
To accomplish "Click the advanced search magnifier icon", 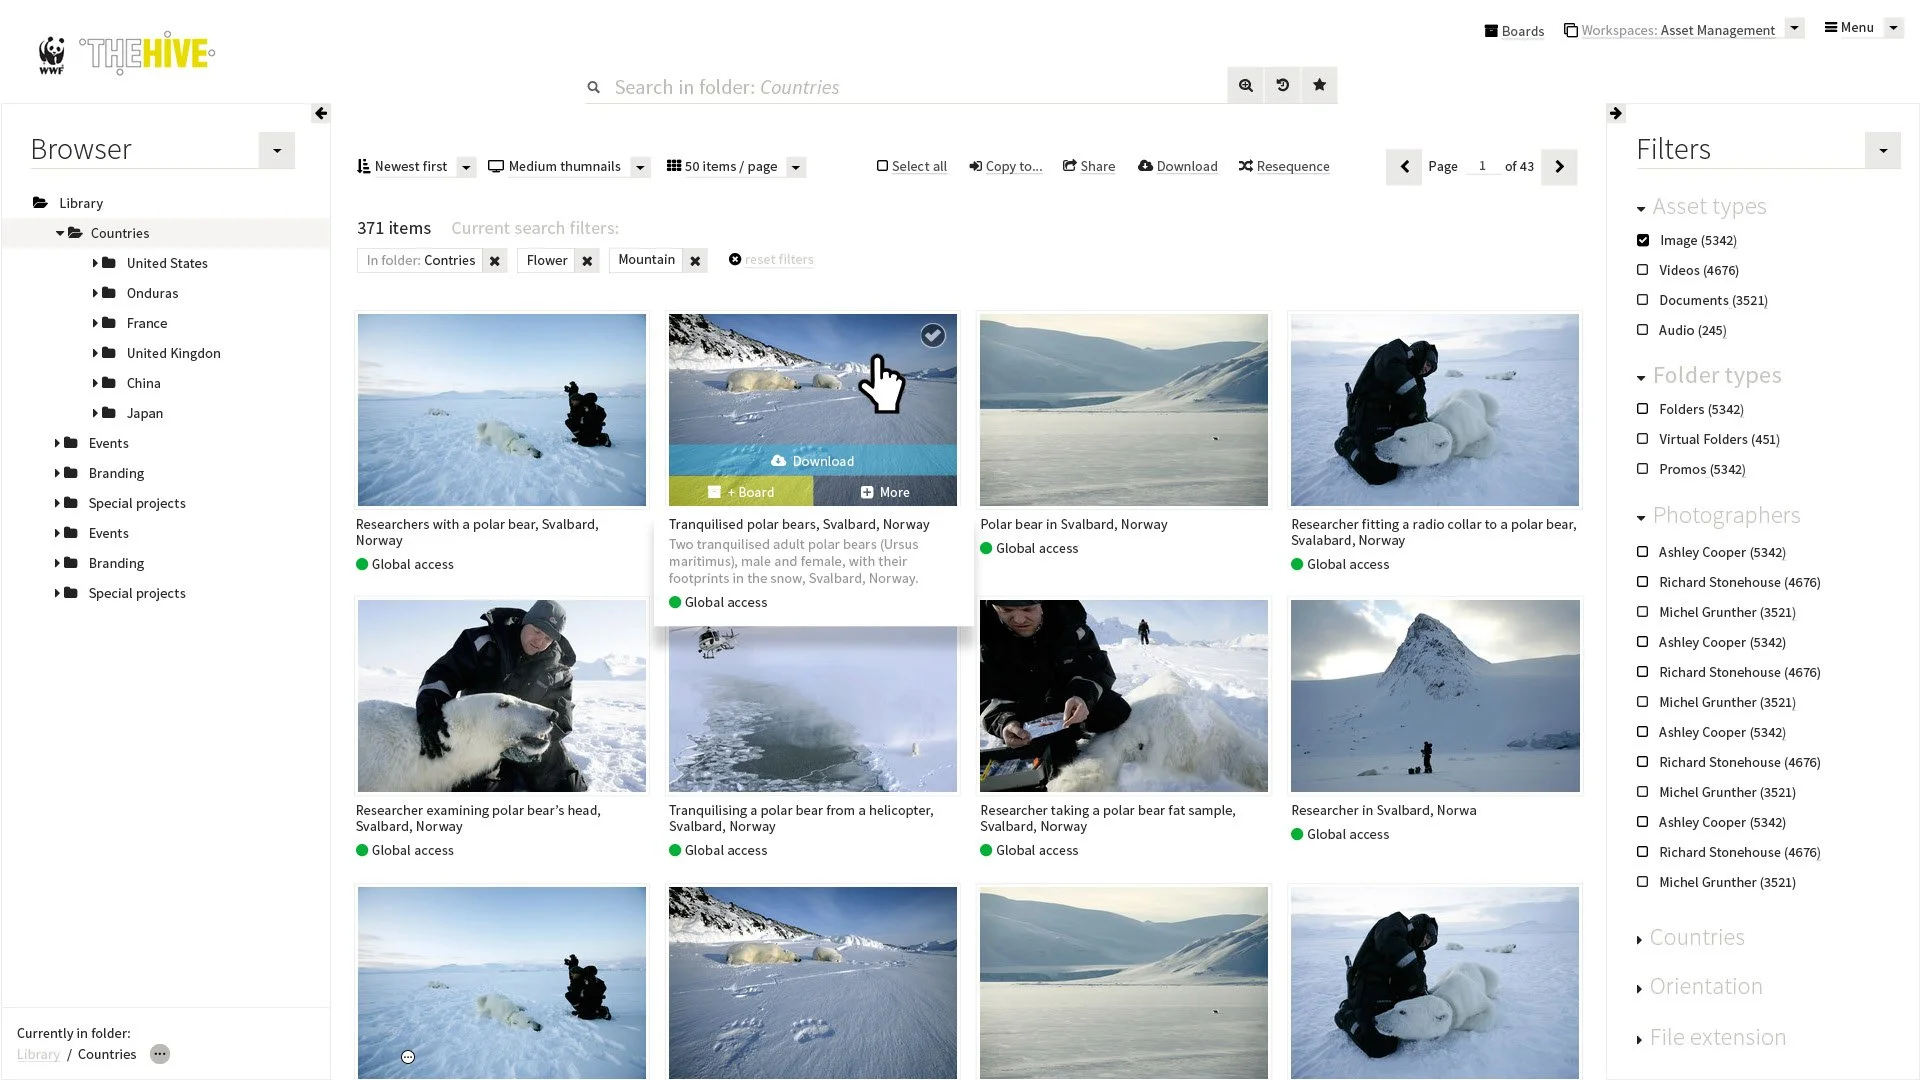I will tap(1245, 86).
